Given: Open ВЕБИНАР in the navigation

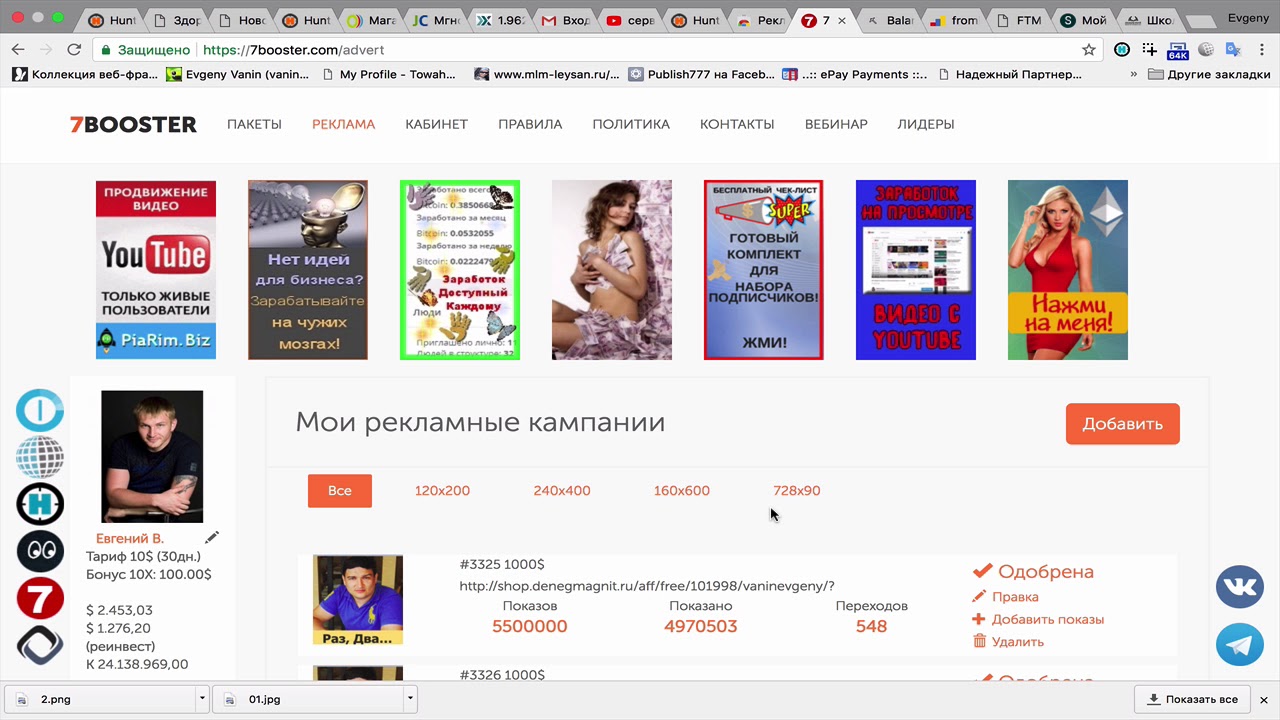Looking at the screenshot, I should click(x=836, y=124).
